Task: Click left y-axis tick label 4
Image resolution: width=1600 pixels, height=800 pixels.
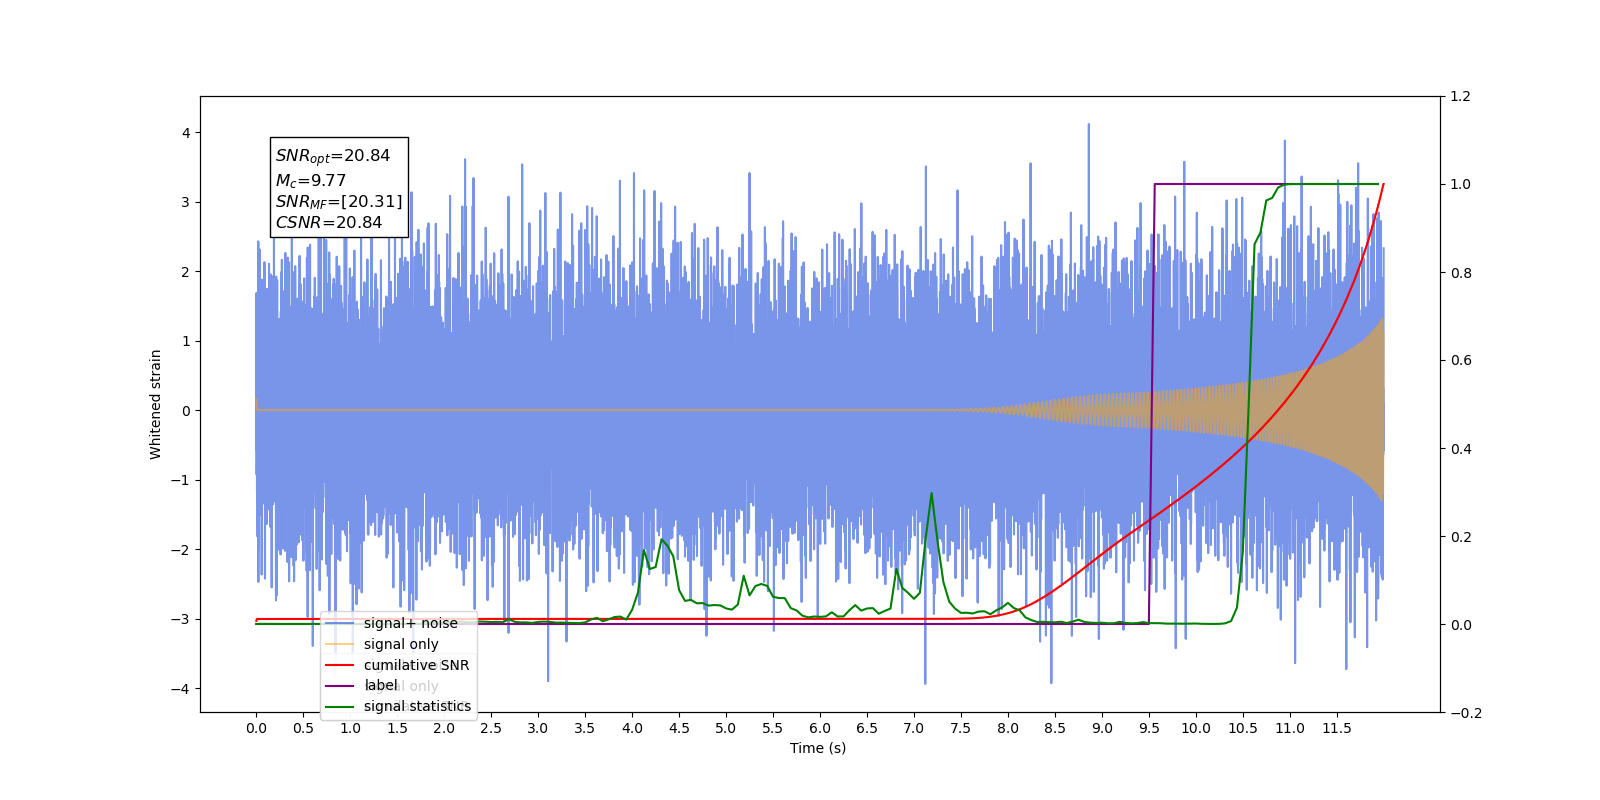Action: click(186, 133)
